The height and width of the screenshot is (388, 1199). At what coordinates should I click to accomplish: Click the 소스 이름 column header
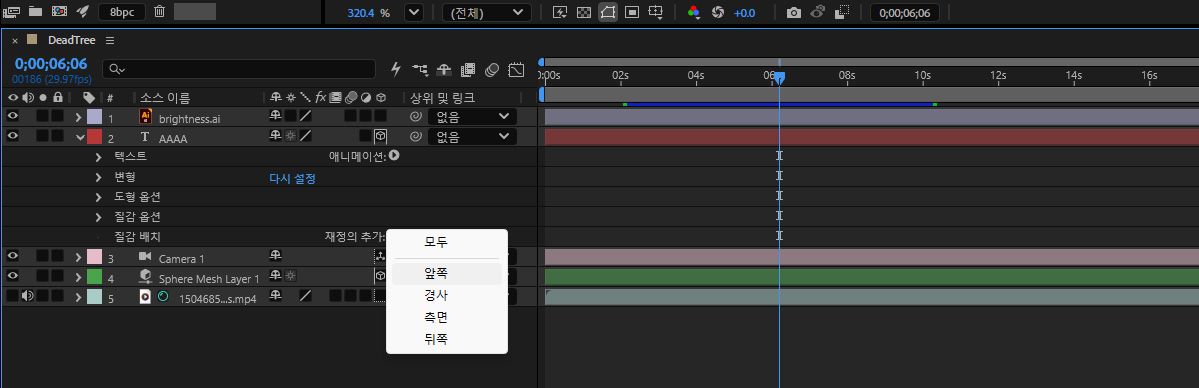165,98
